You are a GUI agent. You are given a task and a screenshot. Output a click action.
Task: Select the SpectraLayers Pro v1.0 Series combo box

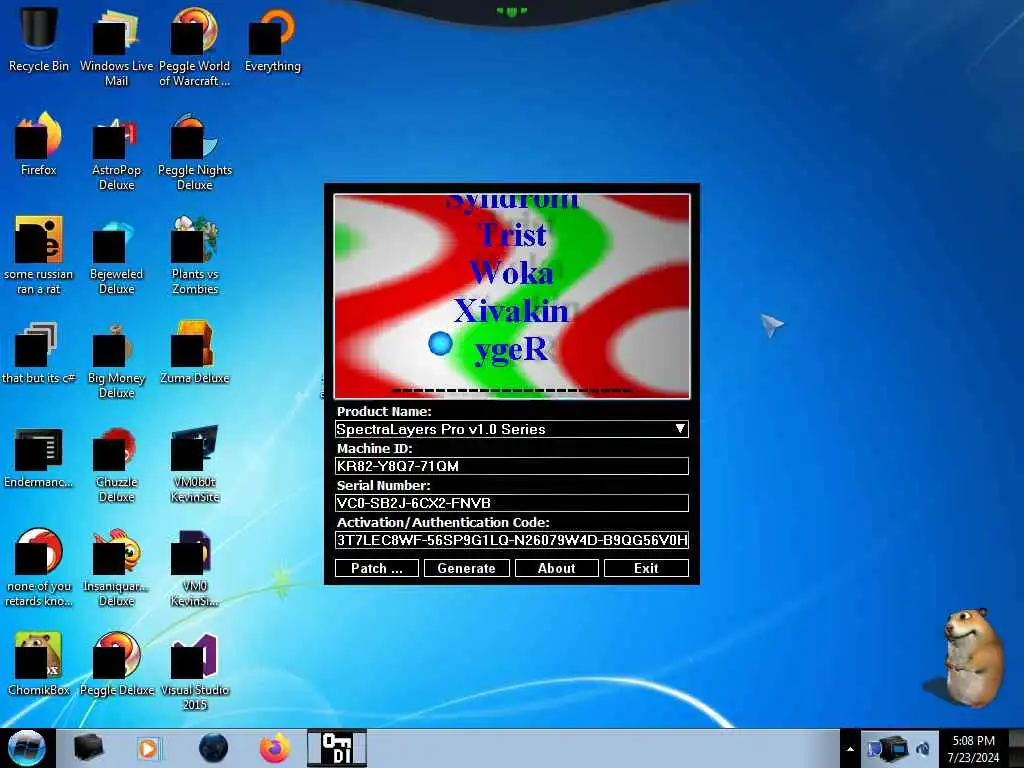pos(511,429)
